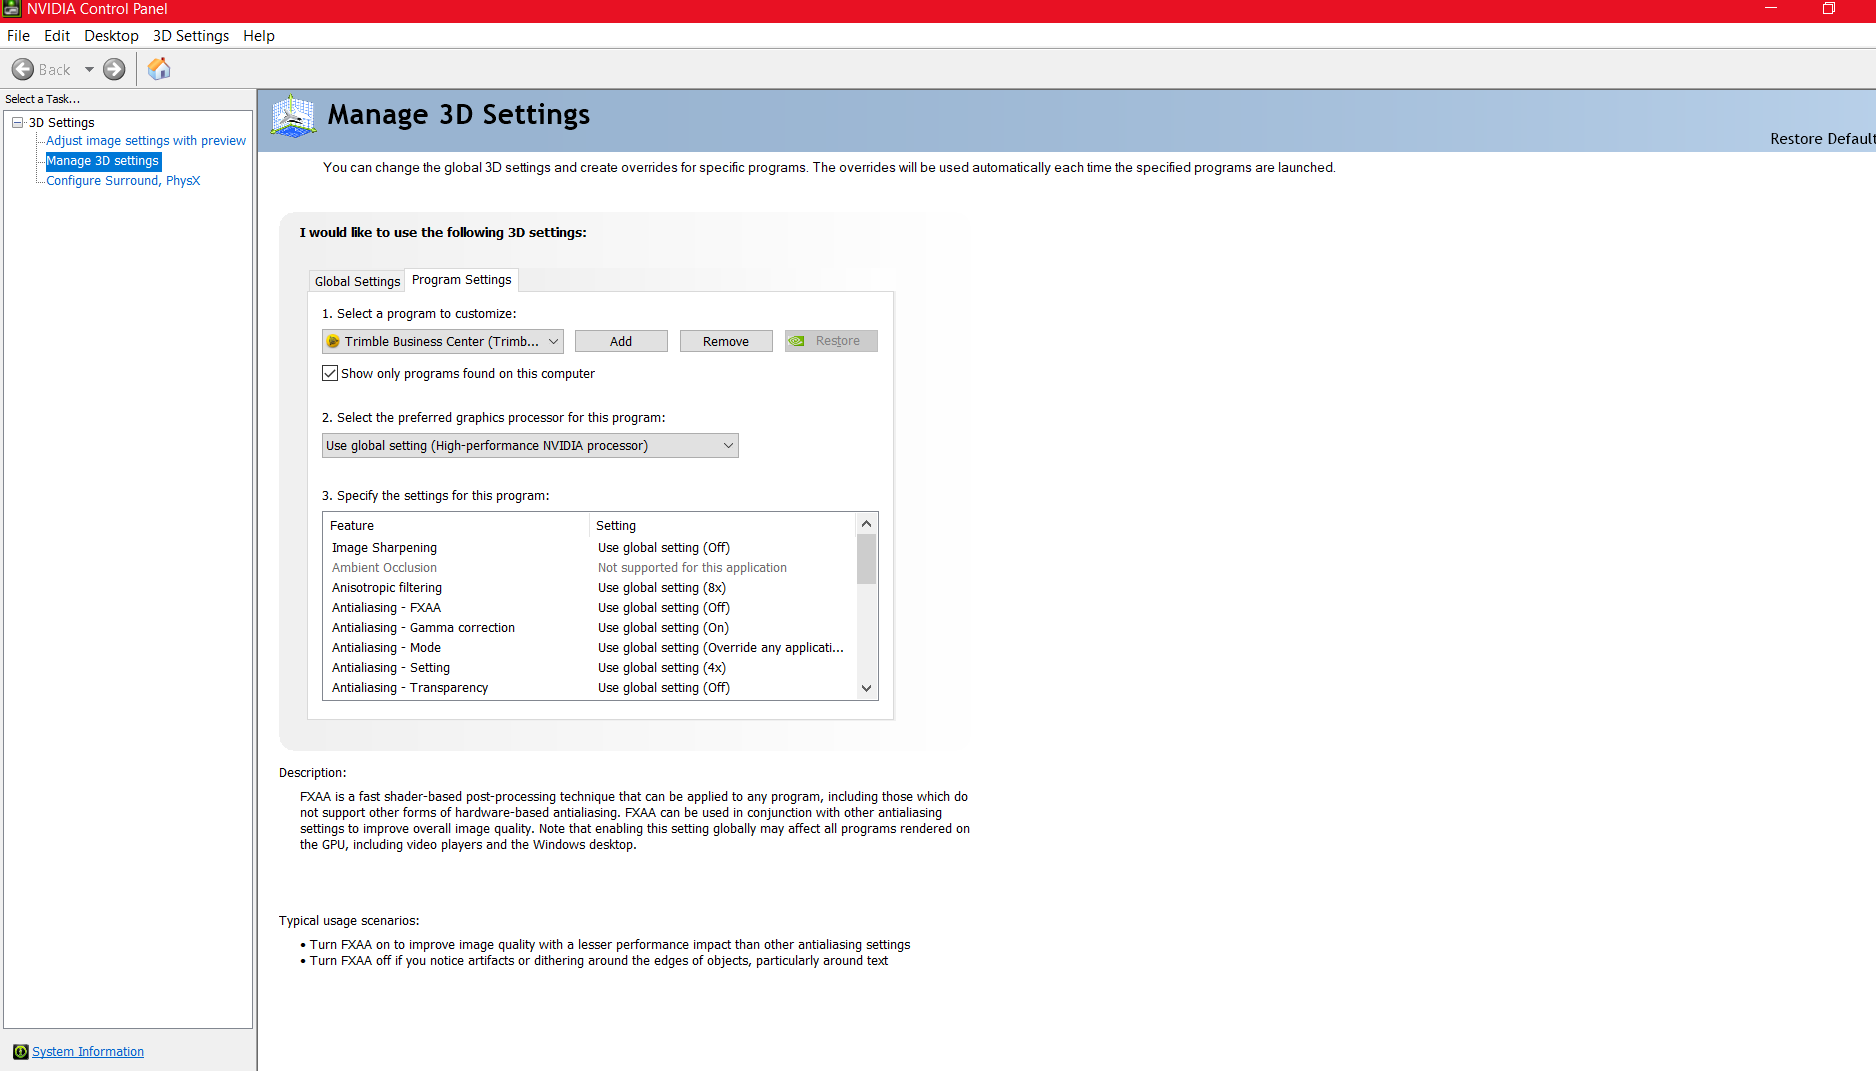Click the NVIDIA Control Panel title icon
The width and height of the screenshot is (1876, 1071).
point(12,9)
